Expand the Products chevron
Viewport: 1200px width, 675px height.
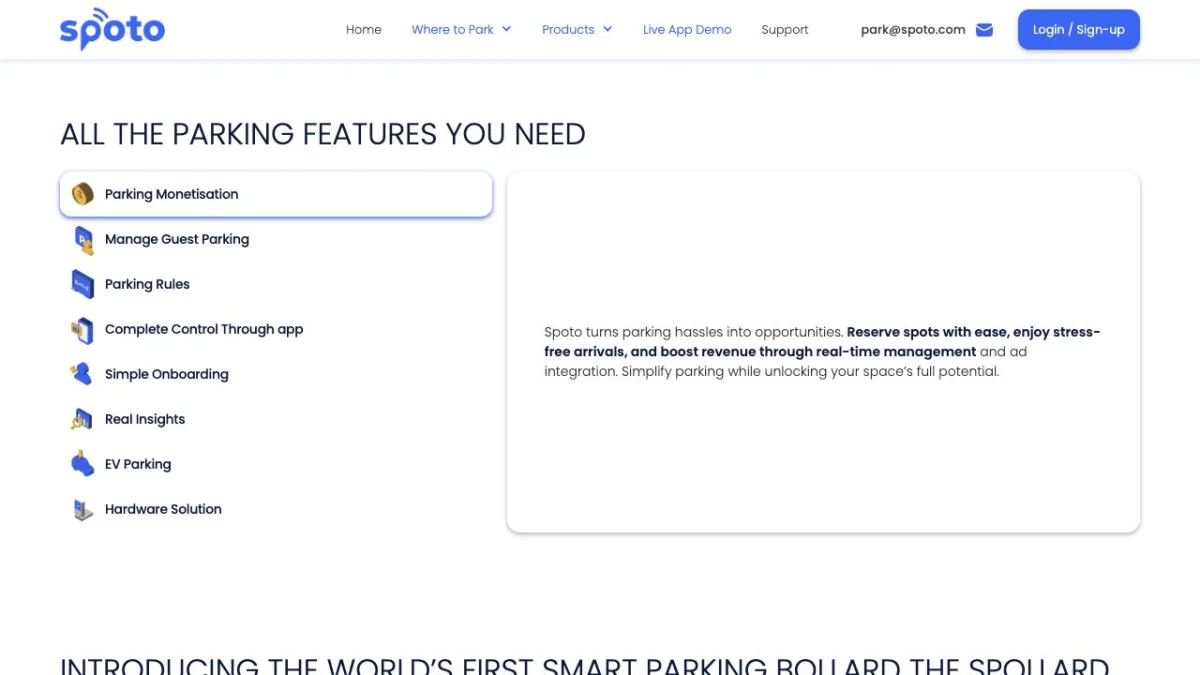pyautogui.click(x=607, y=29)
